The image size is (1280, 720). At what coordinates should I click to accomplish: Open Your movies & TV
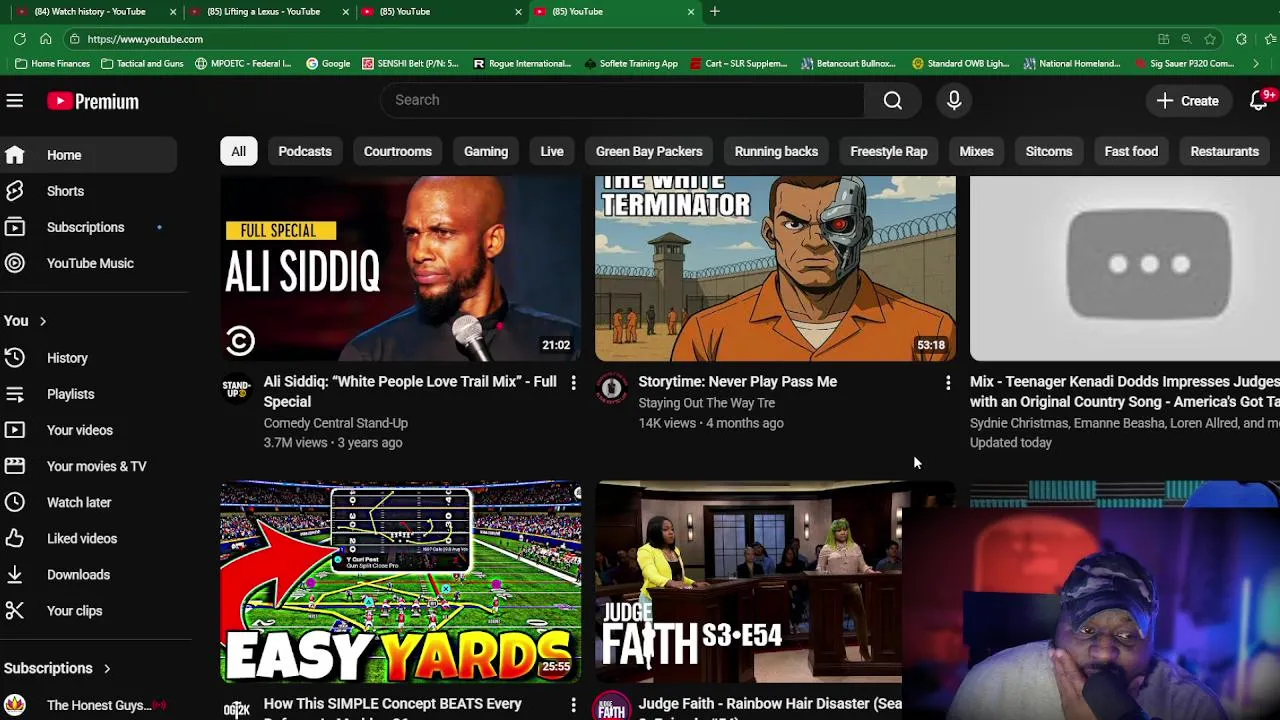[96, 466]
